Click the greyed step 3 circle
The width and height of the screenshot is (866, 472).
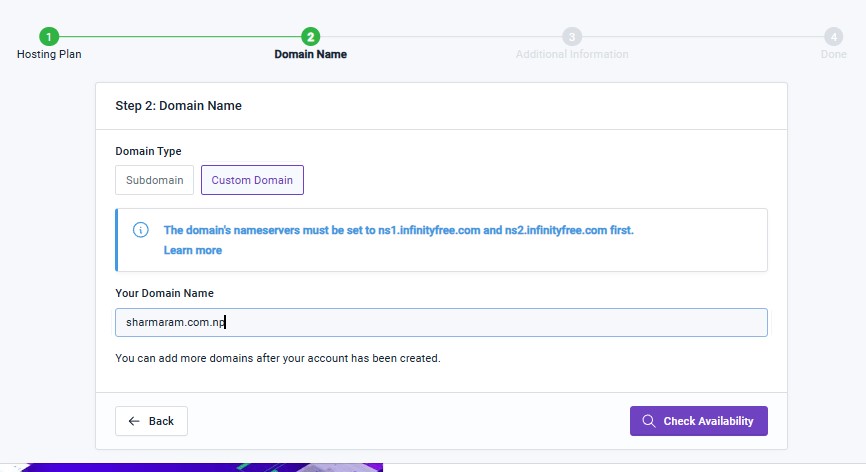click(x=572, y=37)
